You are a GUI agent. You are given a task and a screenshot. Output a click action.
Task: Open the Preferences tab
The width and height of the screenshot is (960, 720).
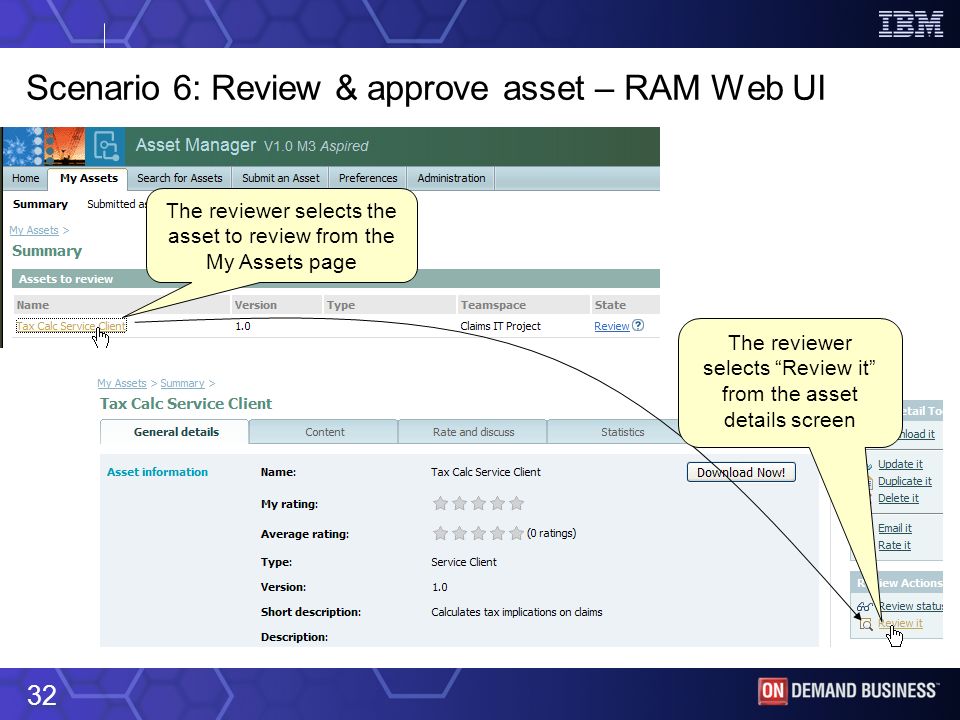[368, 178]
